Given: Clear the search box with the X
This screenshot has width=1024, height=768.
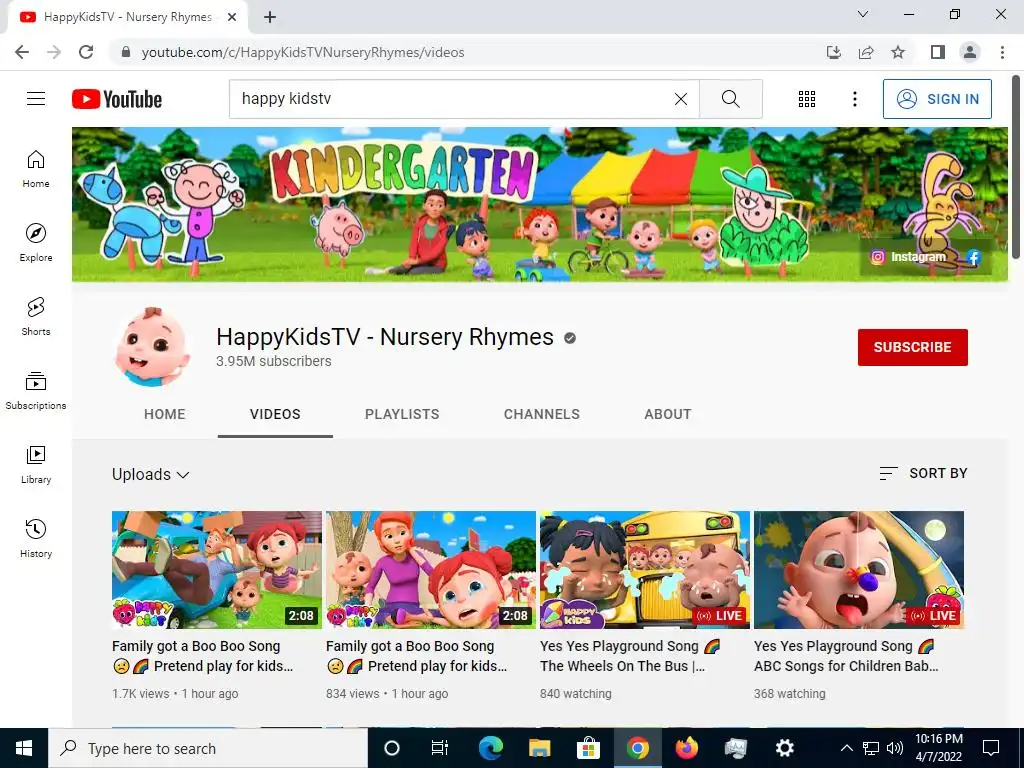Looking at the screenshot, I should pos(680,99).
